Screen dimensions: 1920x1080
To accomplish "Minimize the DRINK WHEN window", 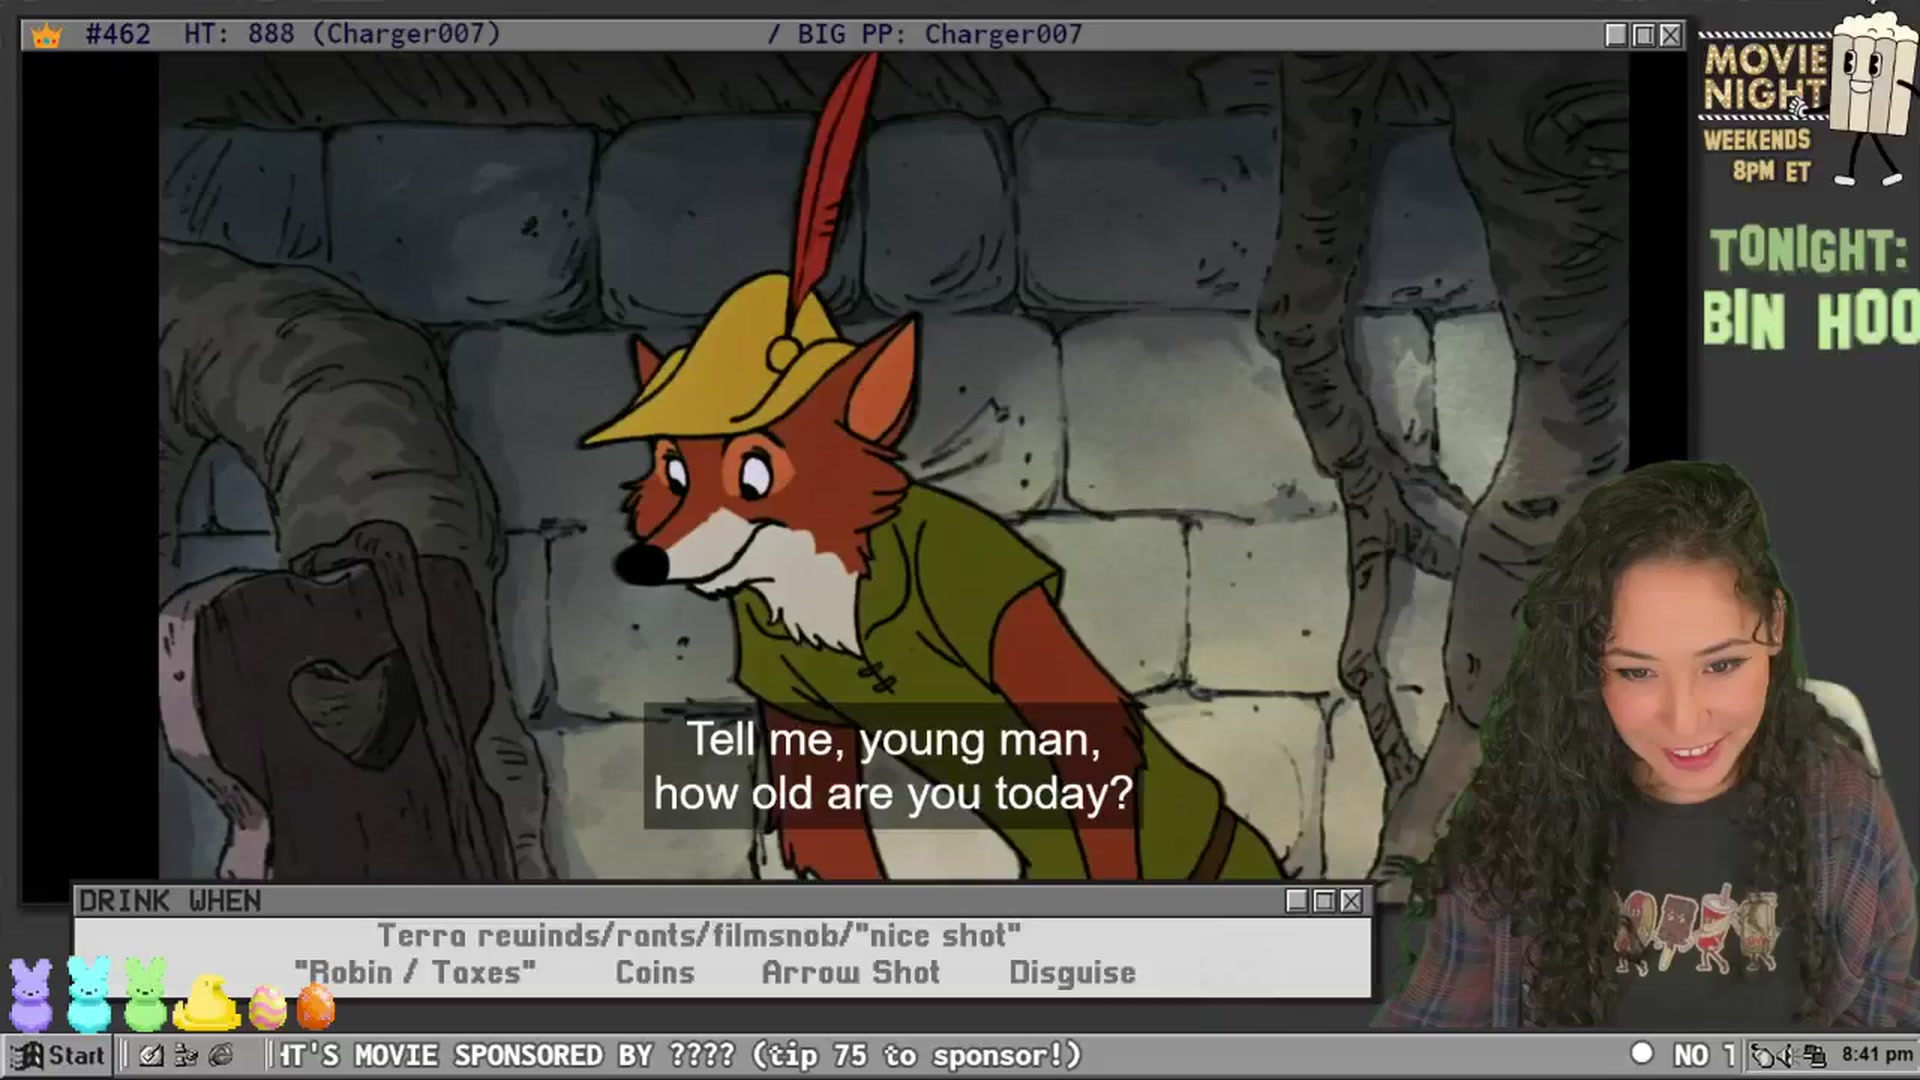I will point(1297,901).
